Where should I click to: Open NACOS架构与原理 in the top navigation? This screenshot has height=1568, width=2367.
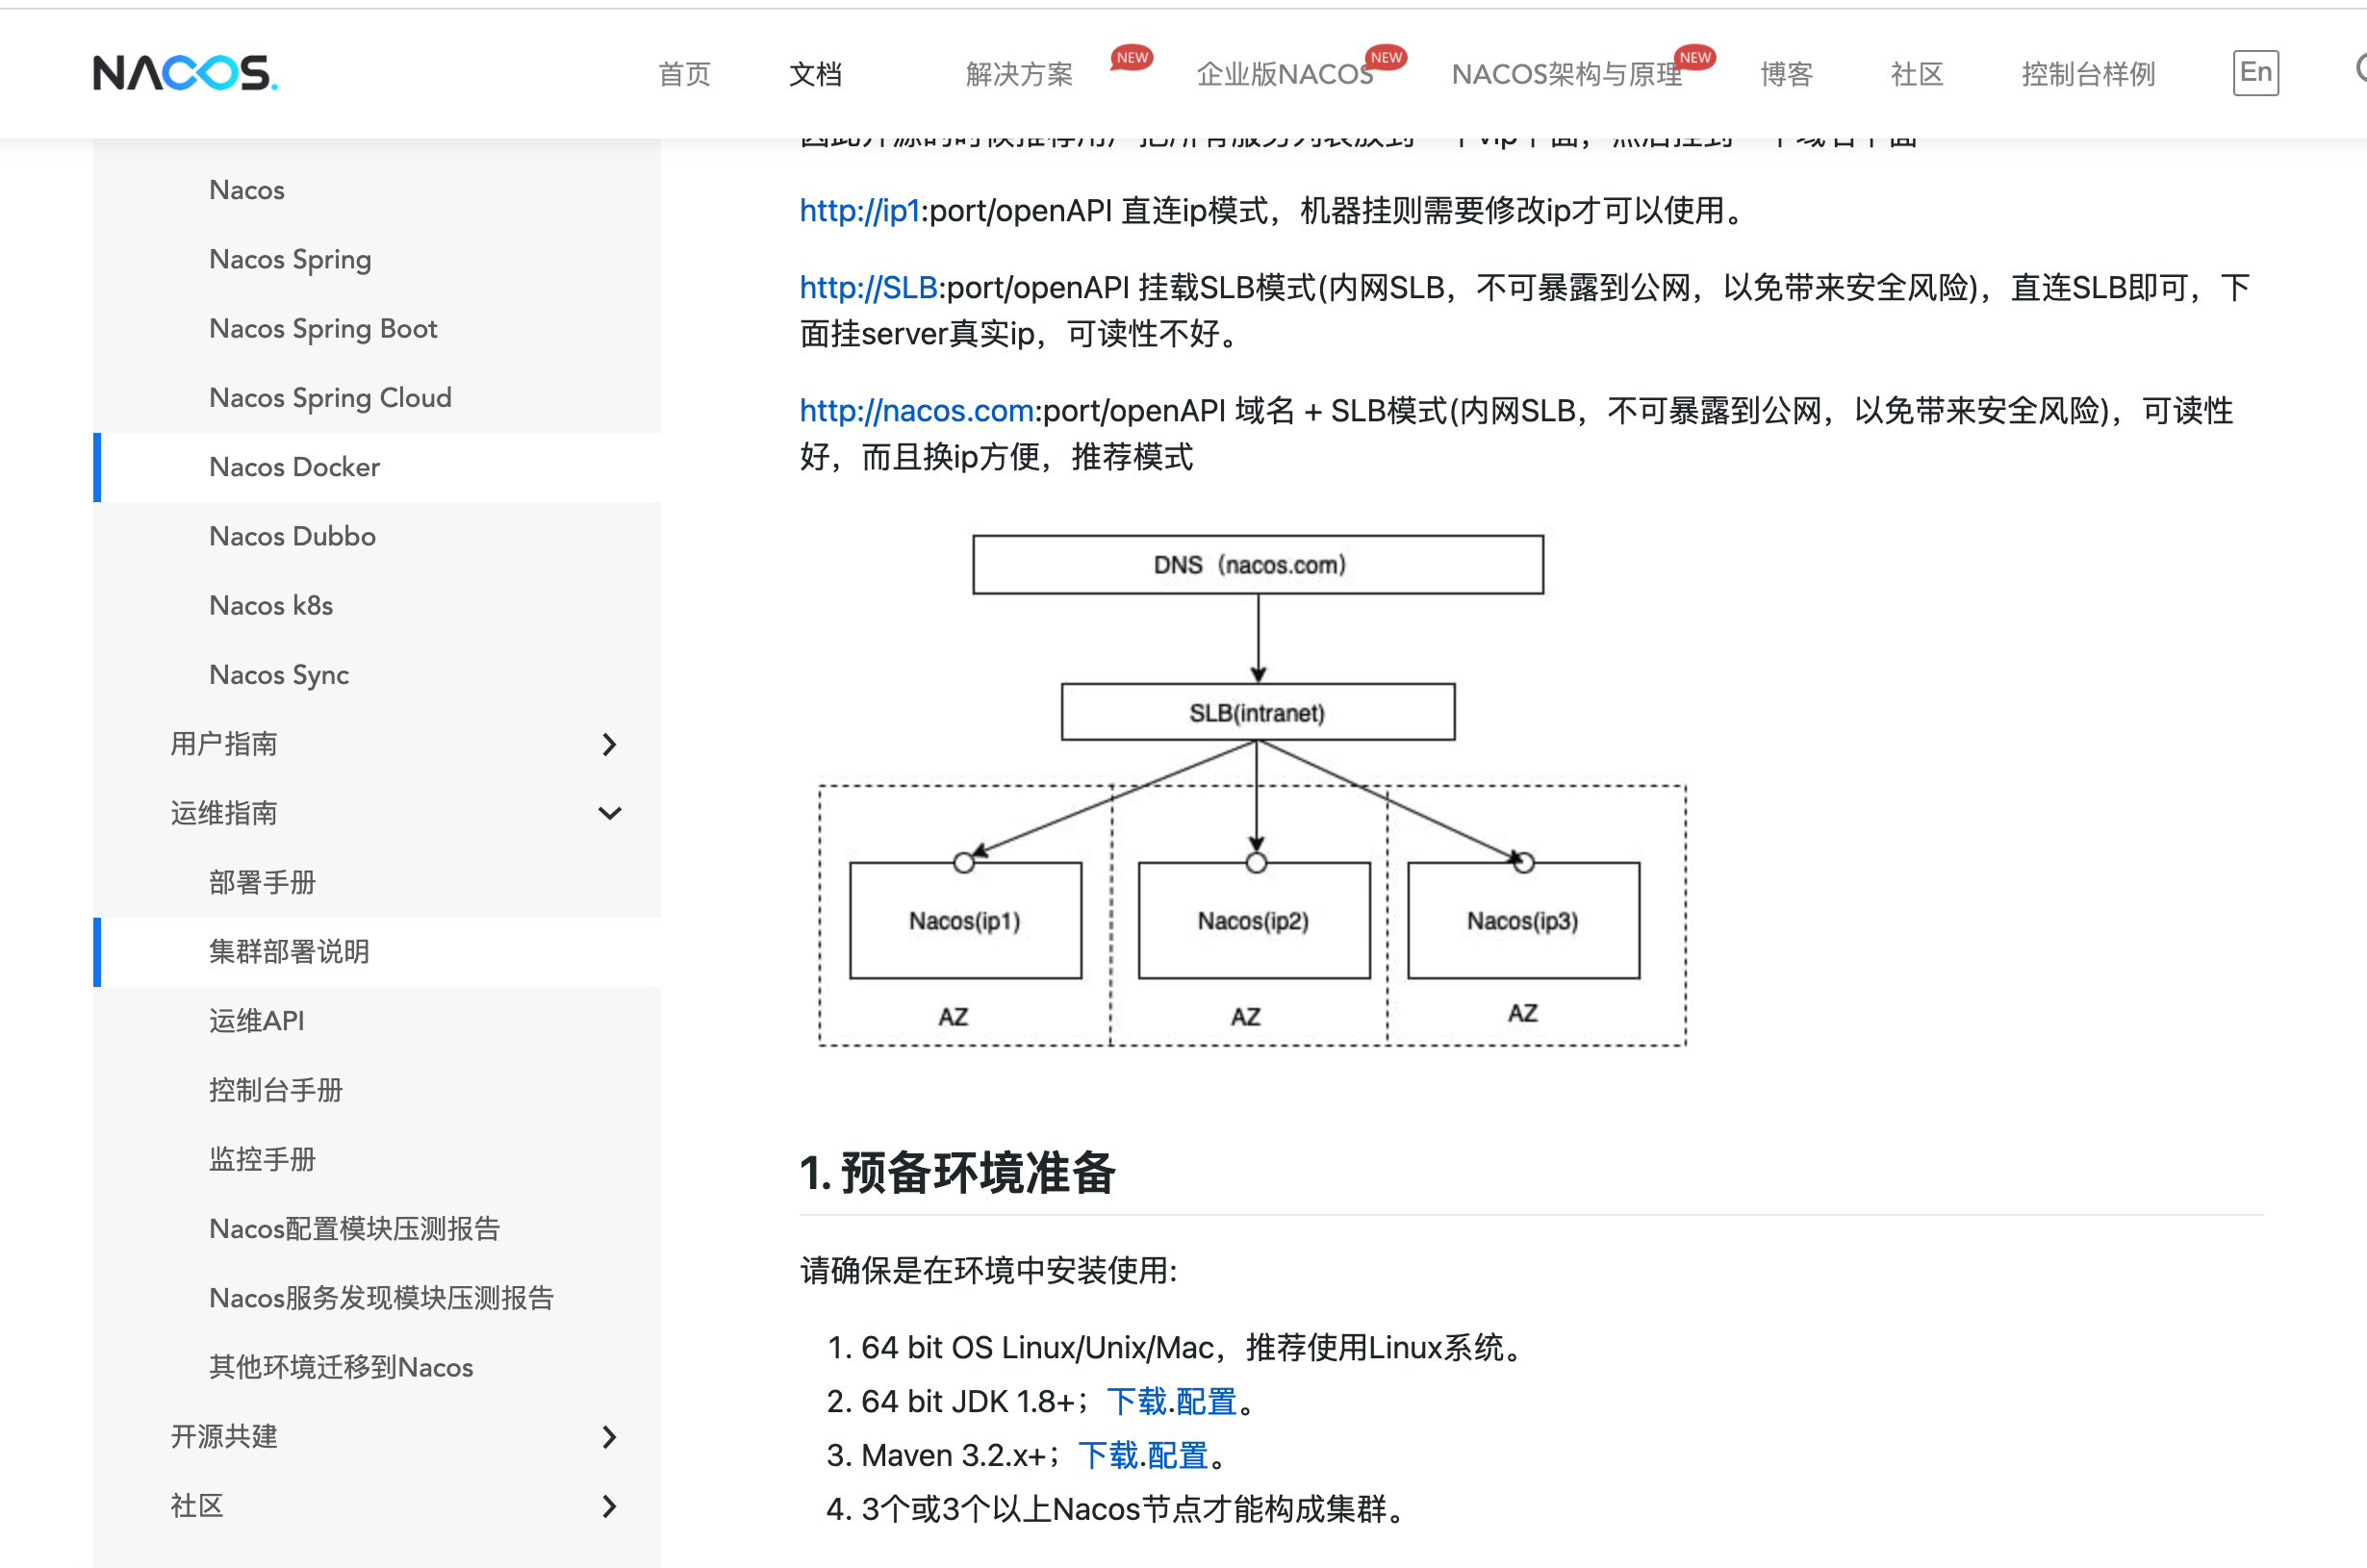[x=1567, y=74]
